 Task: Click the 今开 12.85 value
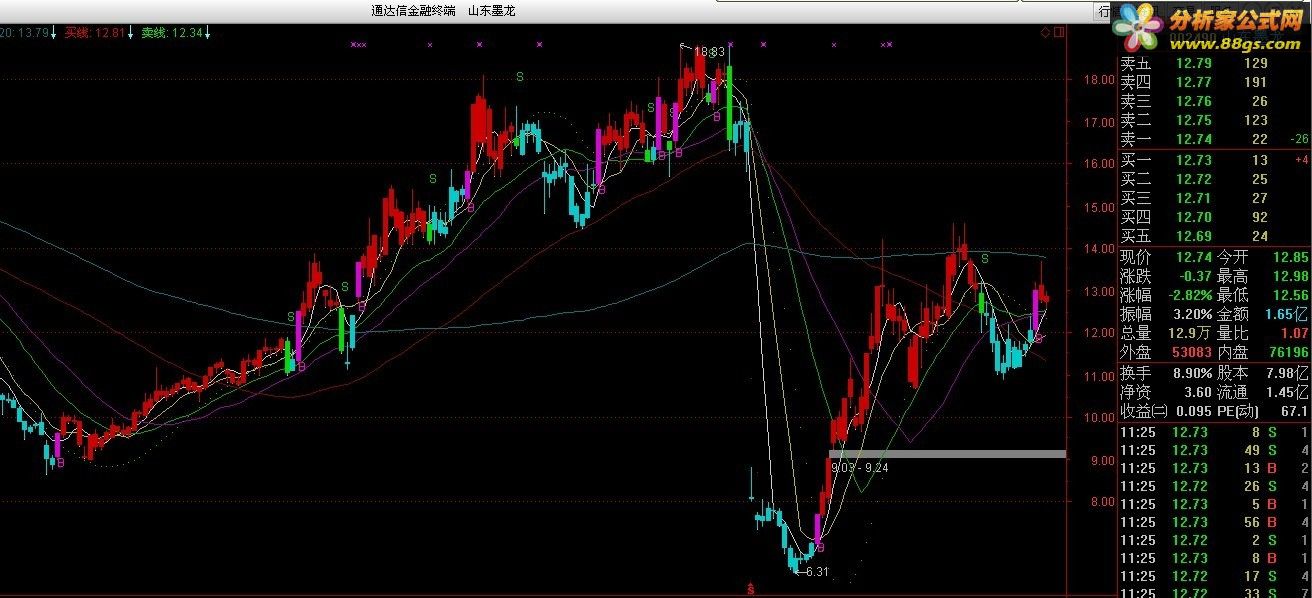(x=1291, y=257)
